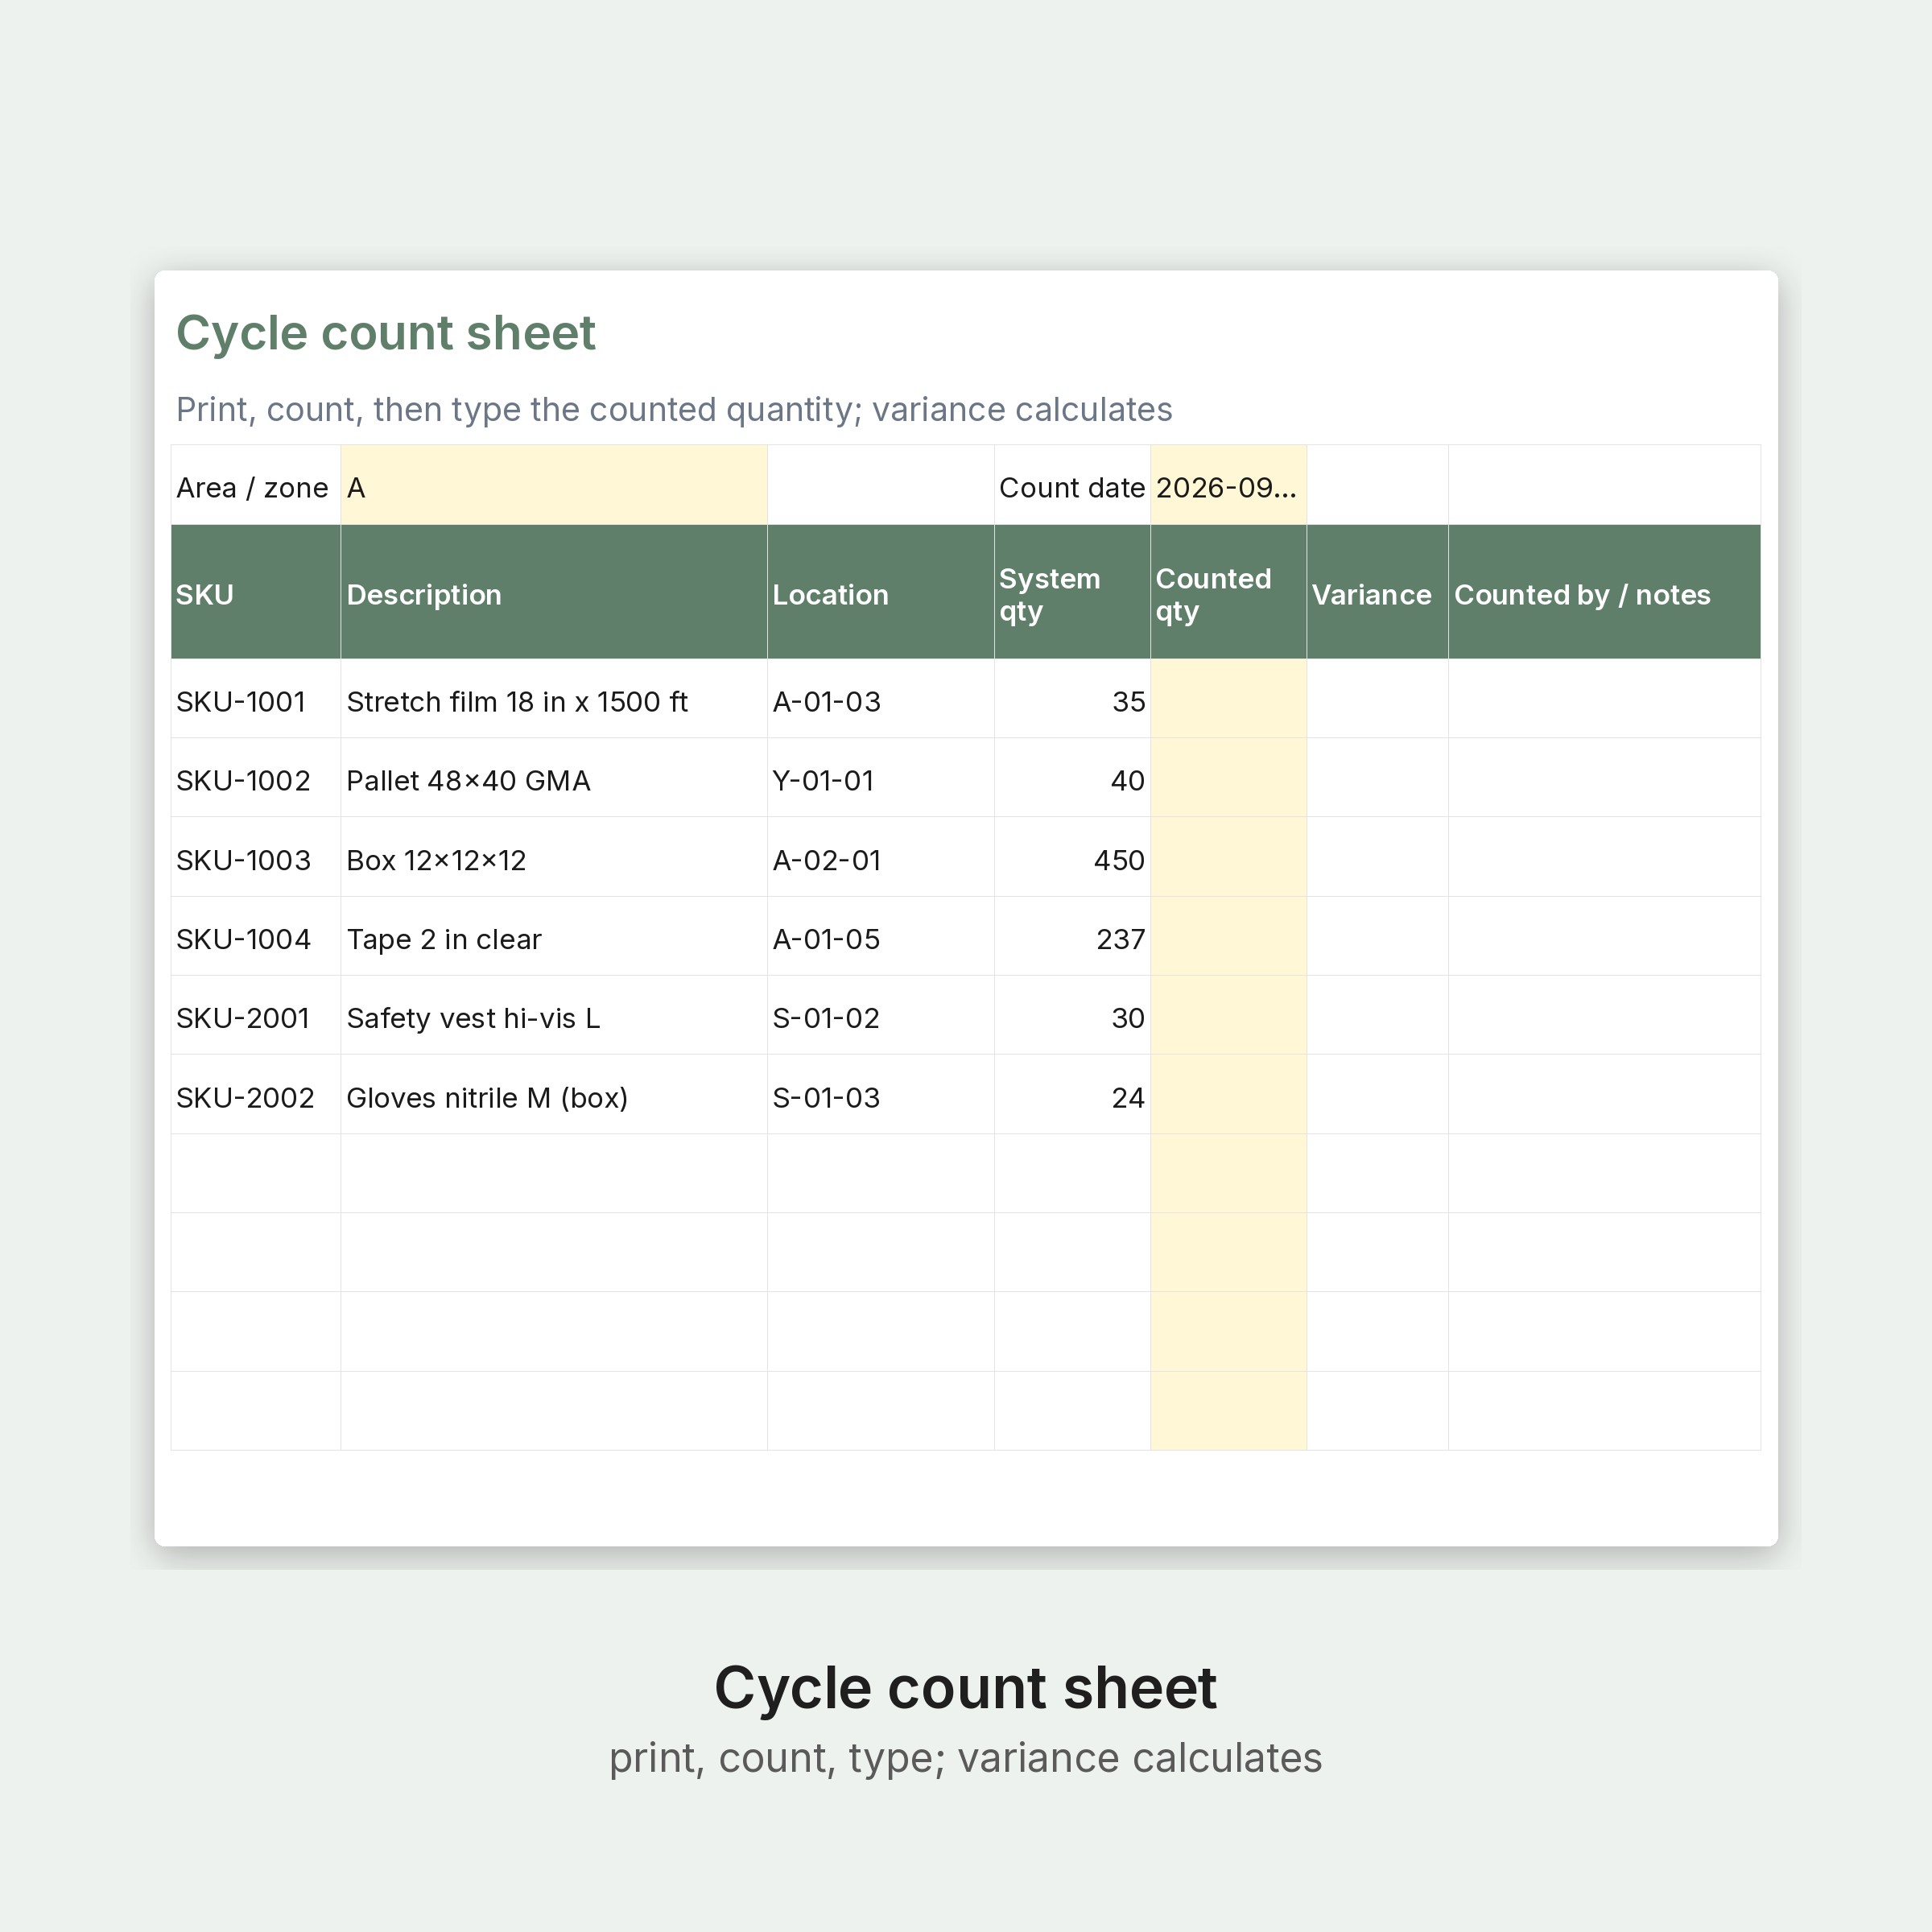1932x1932 pixels.
Task: Click Counted qty cell for SKU-1001
Action: (1228, 699)
